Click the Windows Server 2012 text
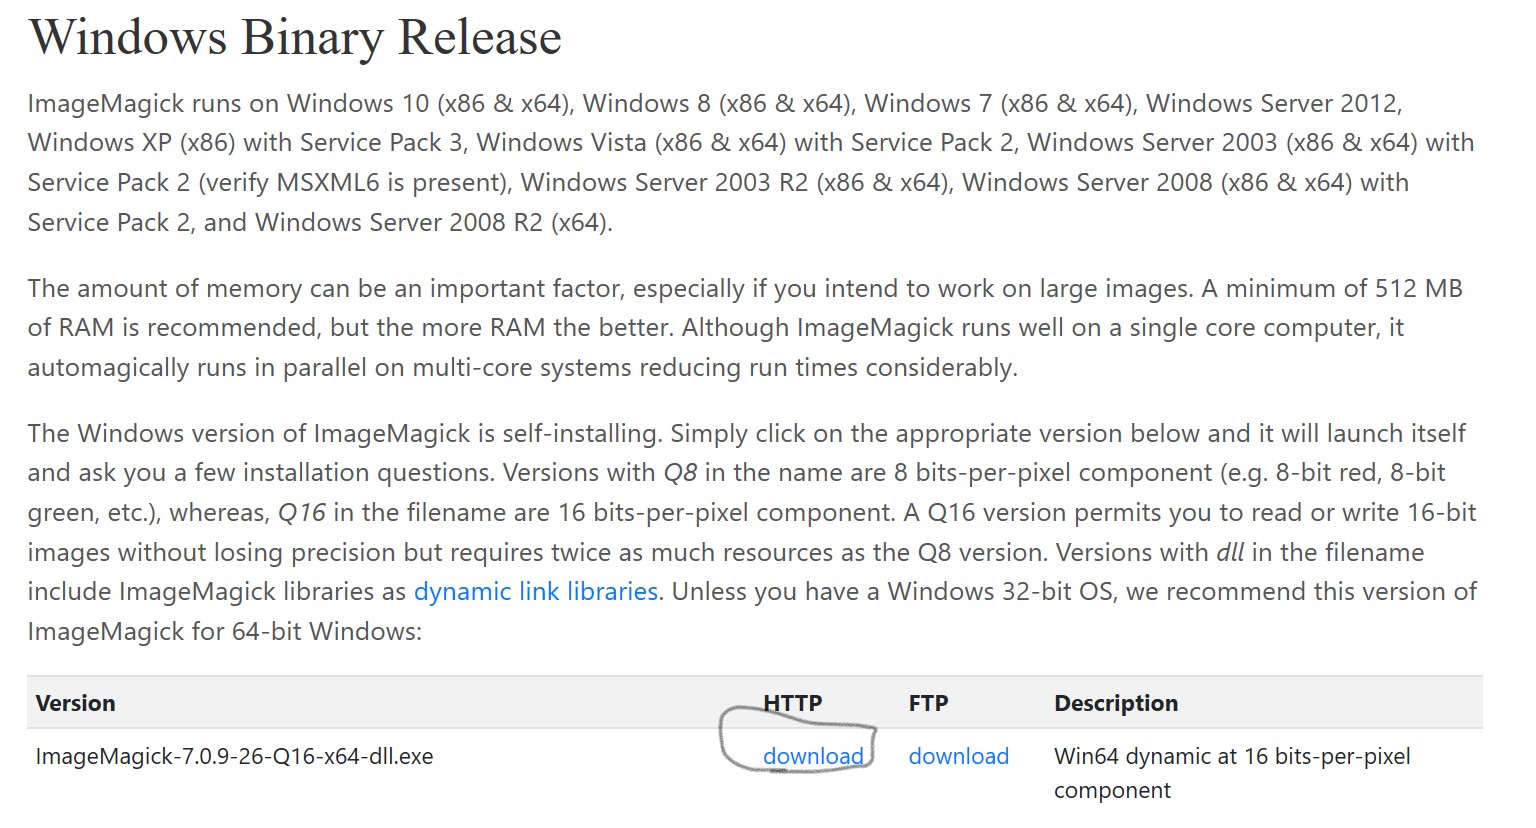 click(x=1272, y=104)
